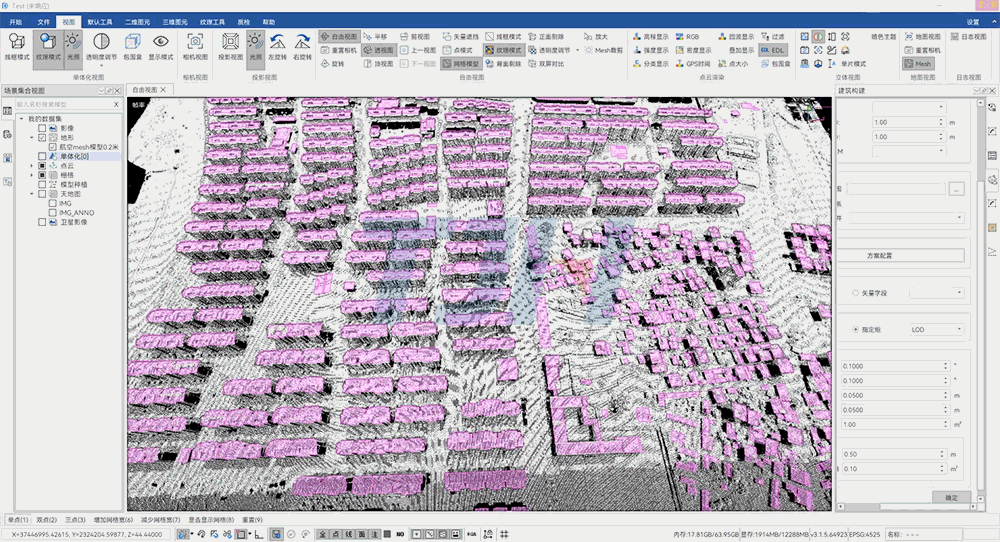Uncheck the 航空mesh模型0.2米 layer checkbox
This screenshot has width=1000, height=542.
[53, 147]
